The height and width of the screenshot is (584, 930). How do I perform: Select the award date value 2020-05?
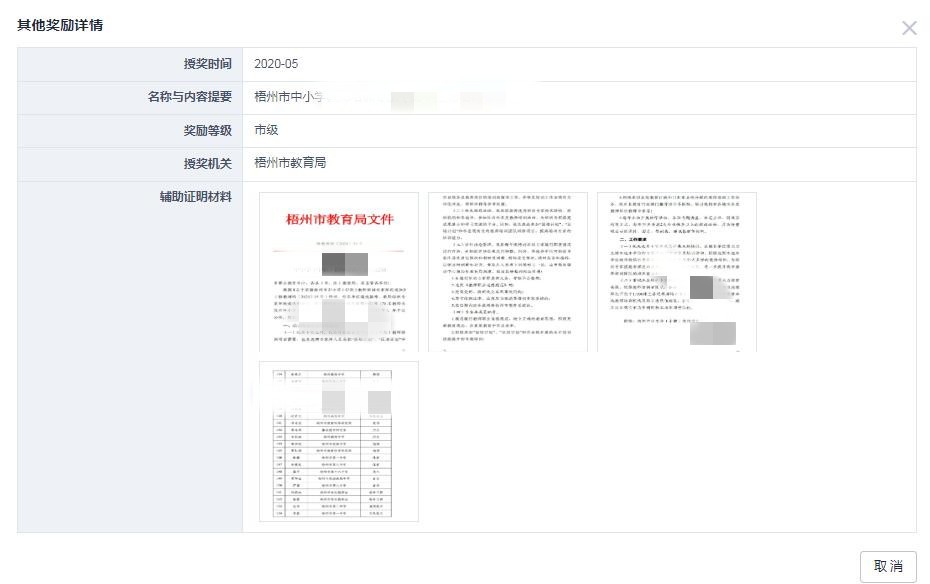click(x=276, y=64)
